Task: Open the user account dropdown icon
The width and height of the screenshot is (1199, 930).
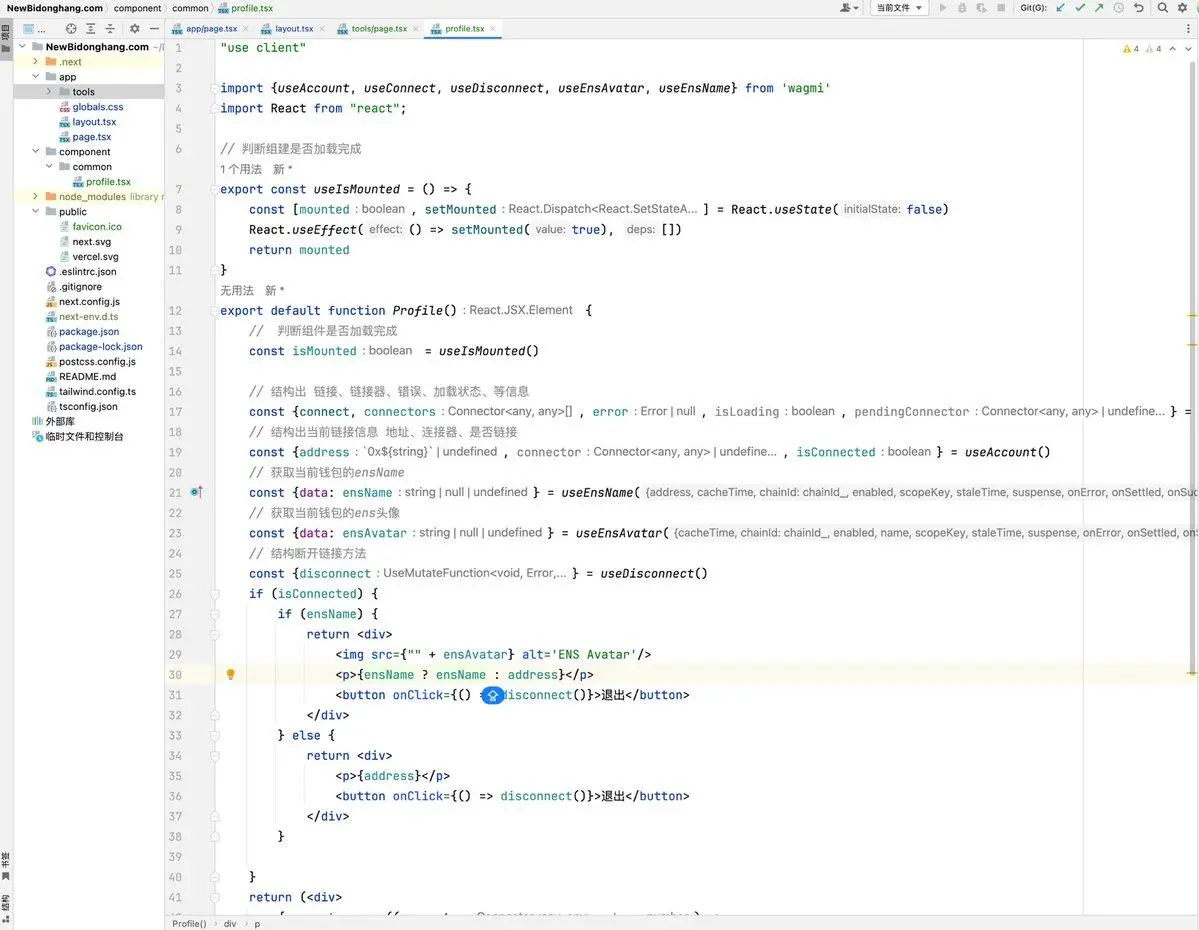Action: tap(849, 8)
